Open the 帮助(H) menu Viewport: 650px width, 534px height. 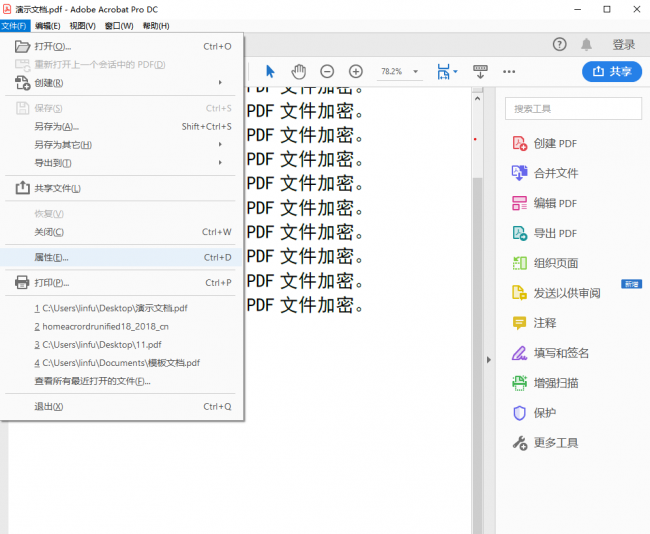point(156,26)
